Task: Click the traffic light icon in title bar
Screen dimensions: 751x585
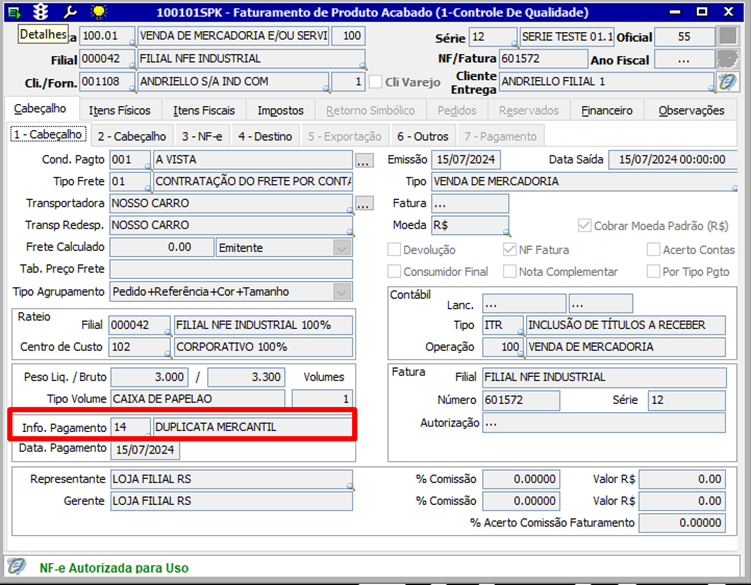Action: point(40,11)
